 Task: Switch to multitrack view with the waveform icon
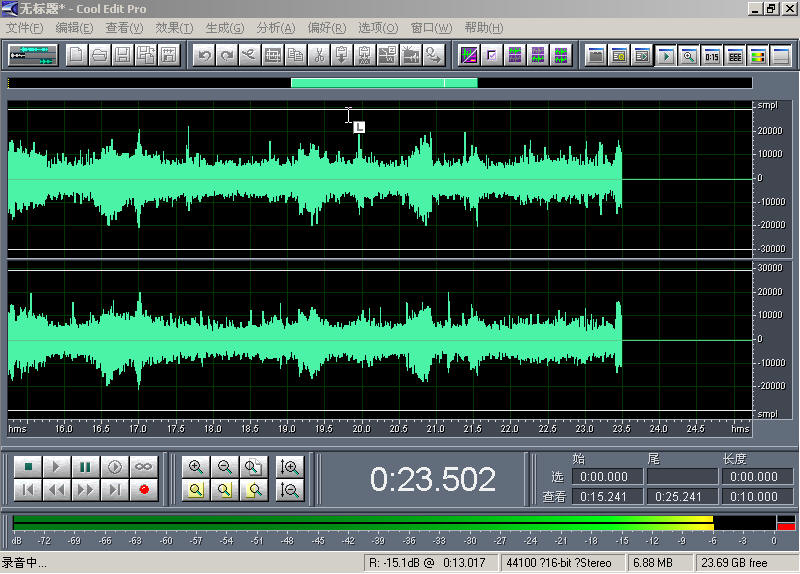[x=33, y=55]
